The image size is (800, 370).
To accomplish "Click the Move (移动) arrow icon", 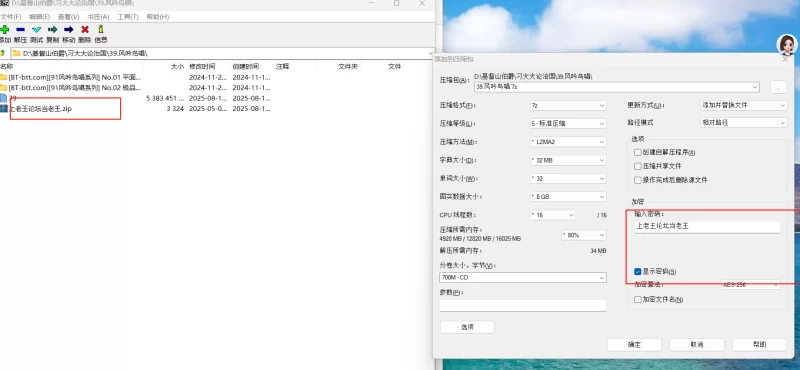I will 68,30.
